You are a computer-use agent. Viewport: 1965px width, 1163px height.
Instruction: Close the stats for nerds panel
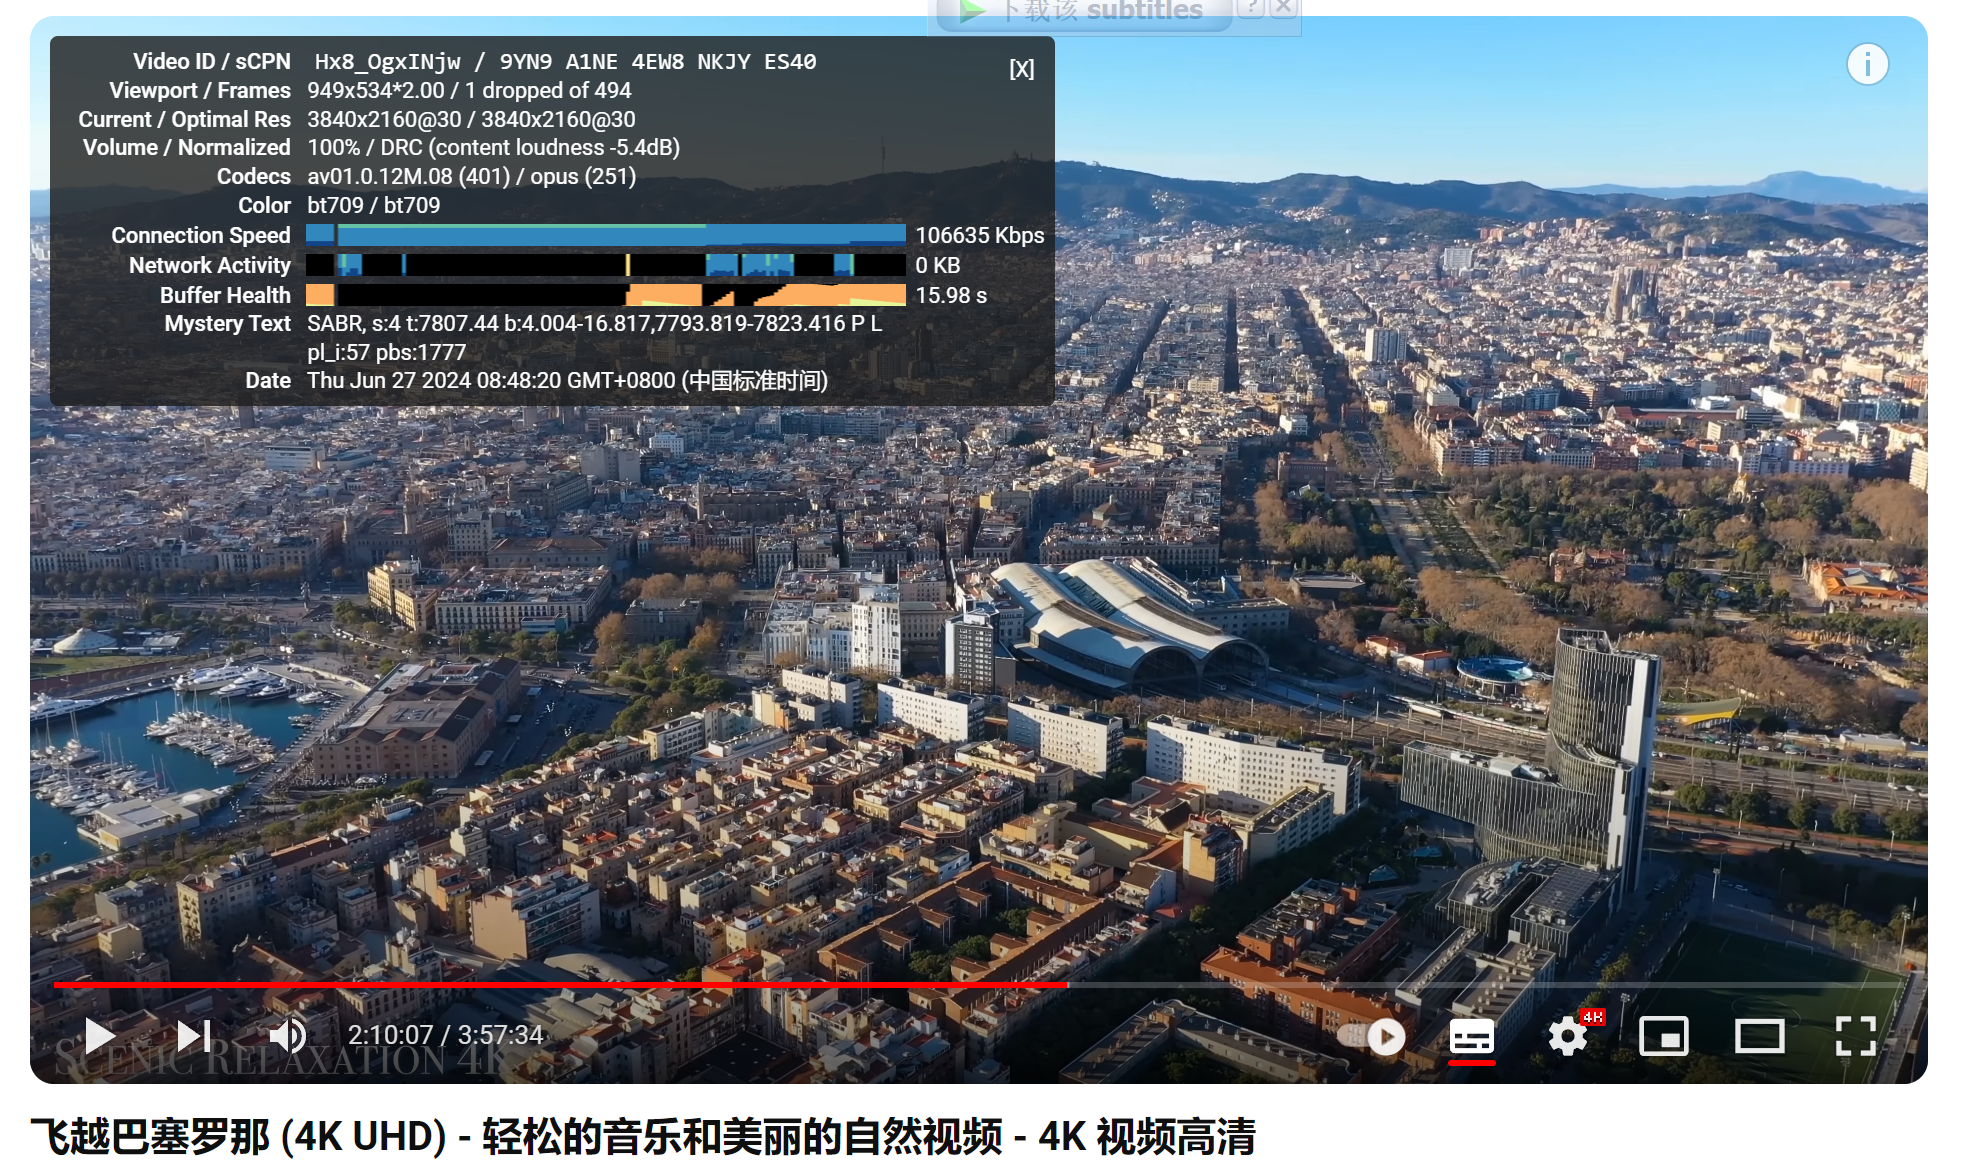(x=1021, y=69)
